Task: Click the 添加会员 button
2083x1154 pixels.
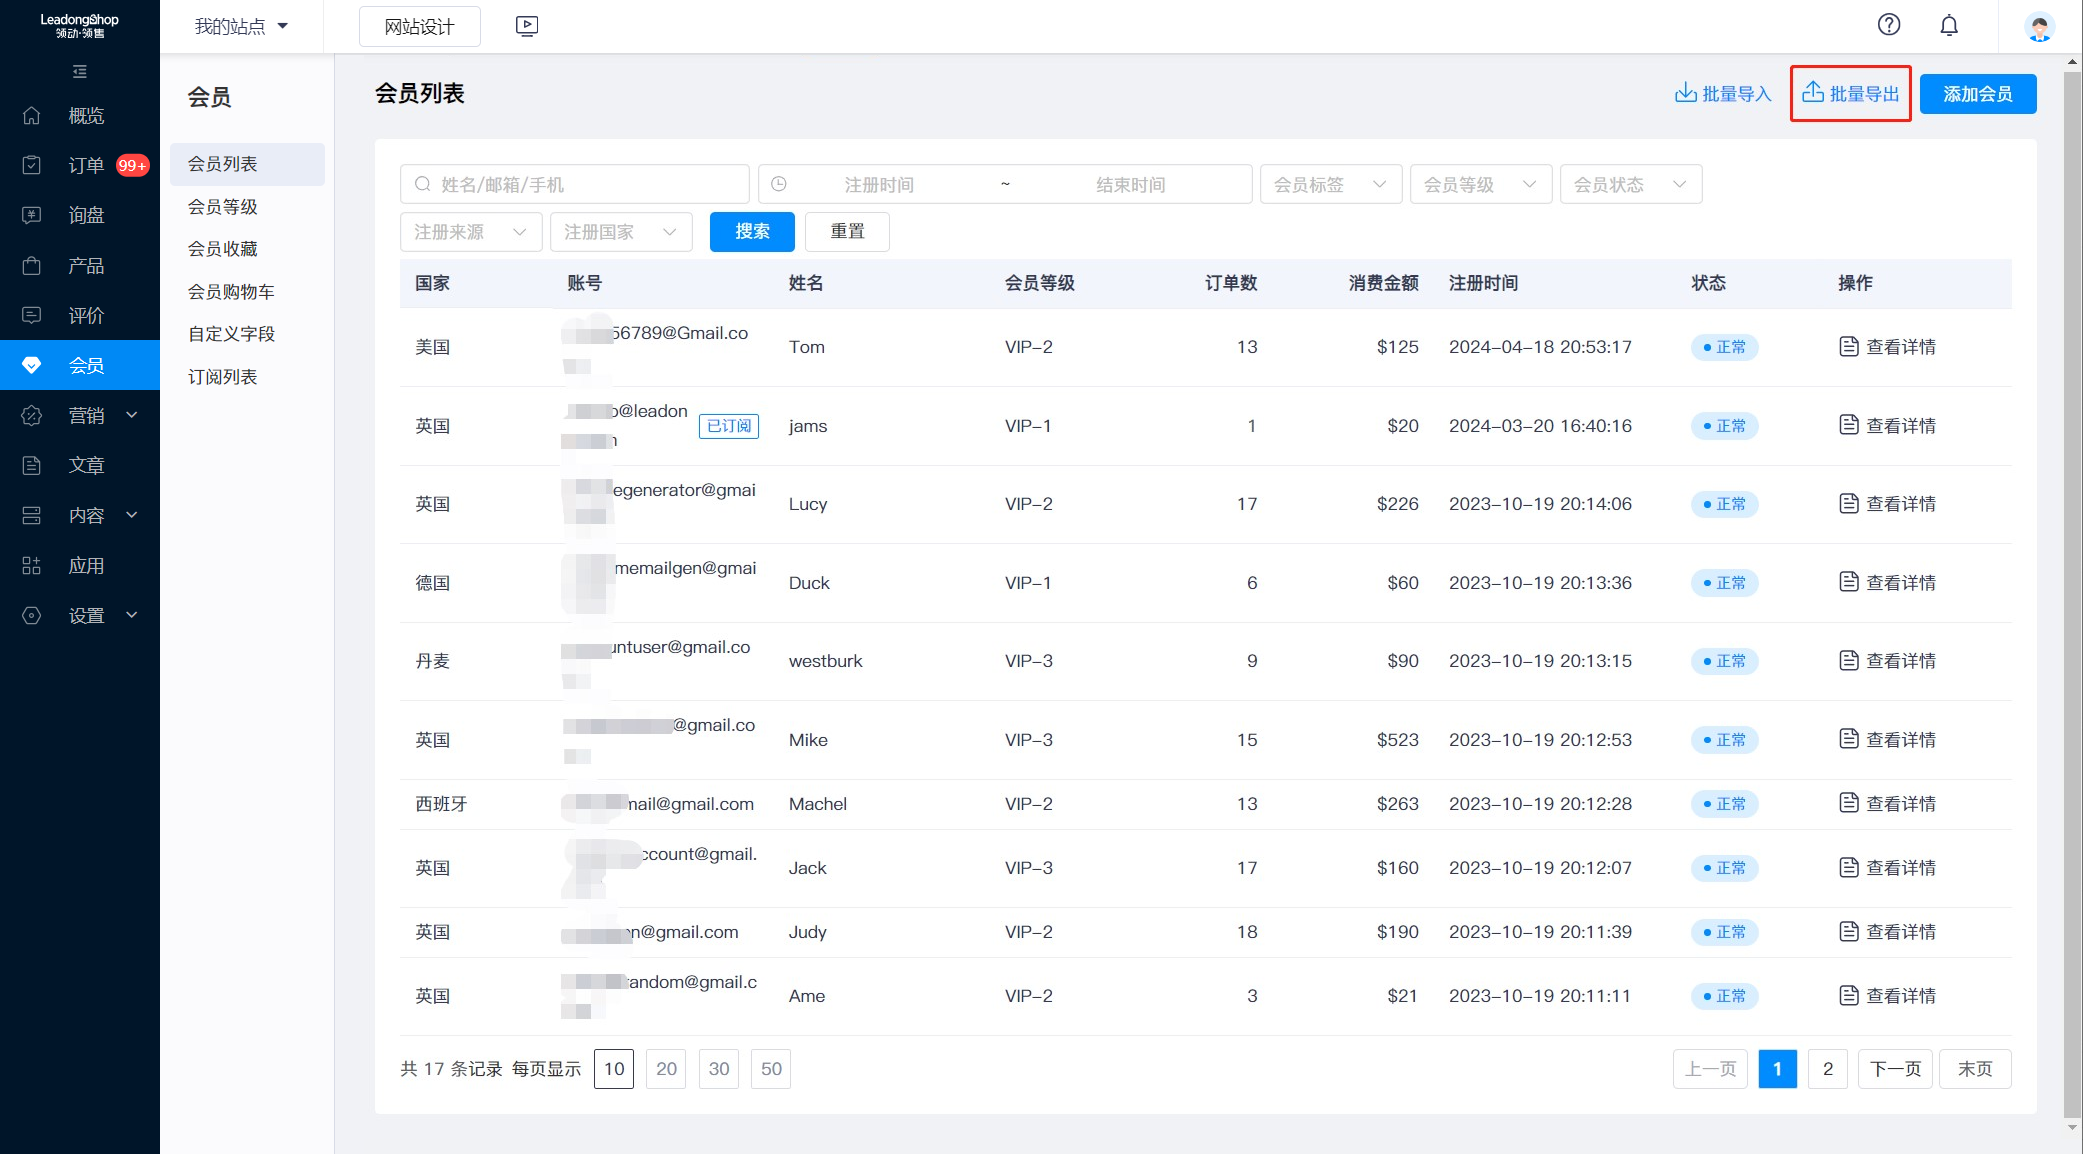Action: (1977, 94)
